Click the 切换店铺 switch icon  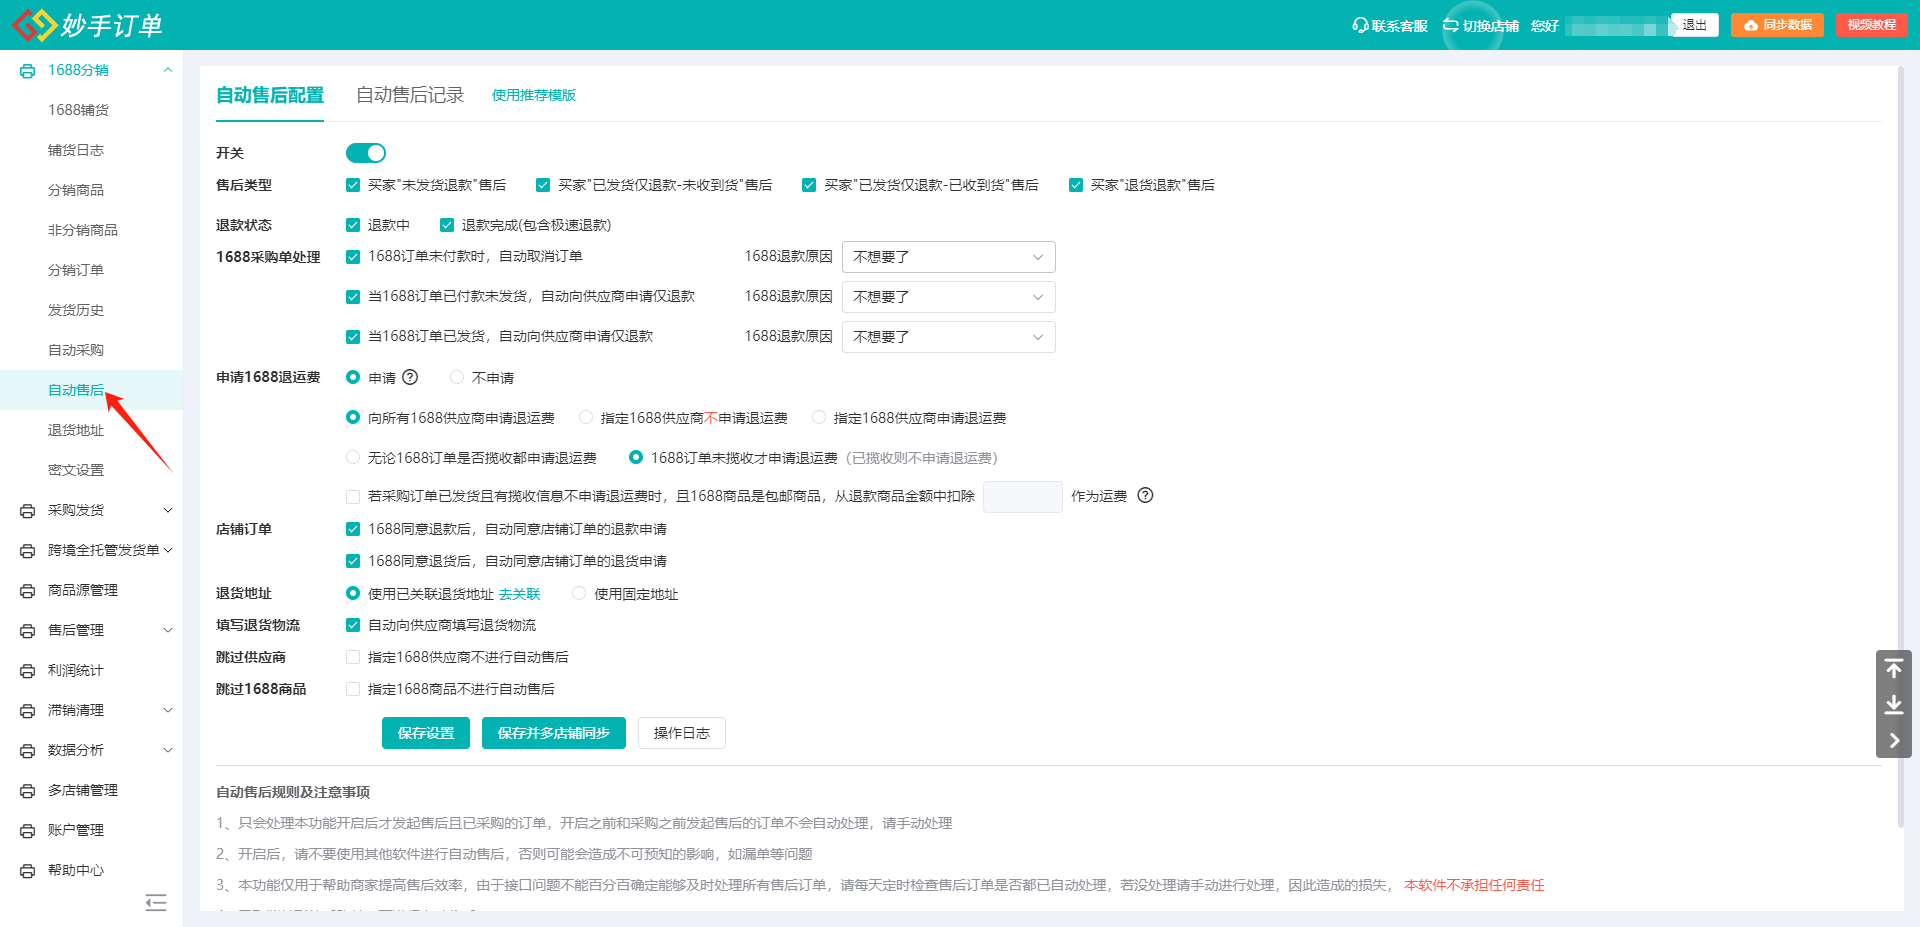click(1451, 25)
